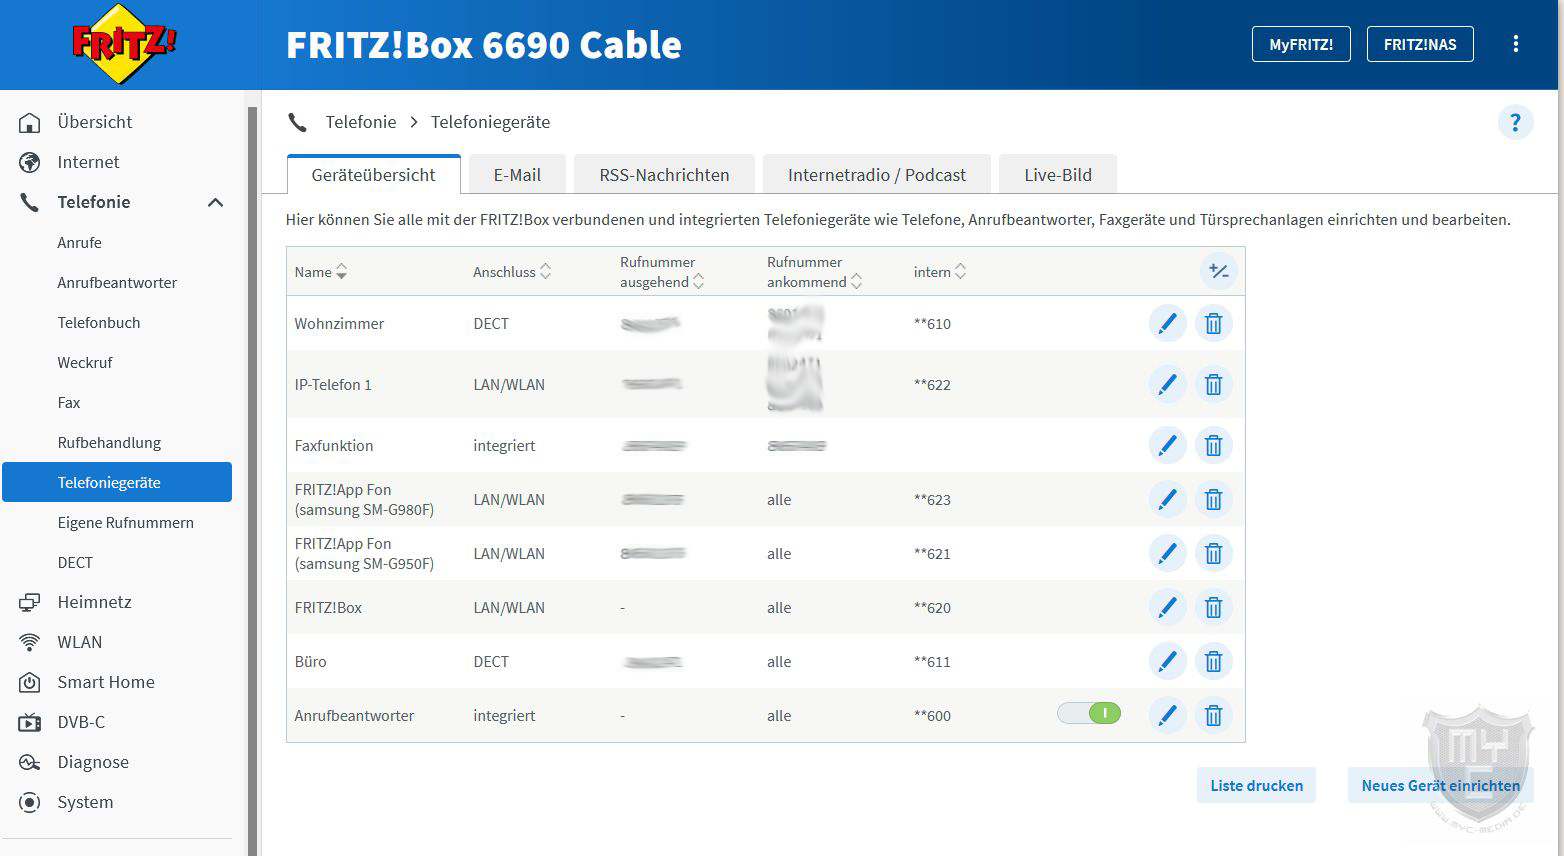Sort by Rufnummer ankommend column
Viewport: 1564px width, 856px height.
[x=814, y=272]
